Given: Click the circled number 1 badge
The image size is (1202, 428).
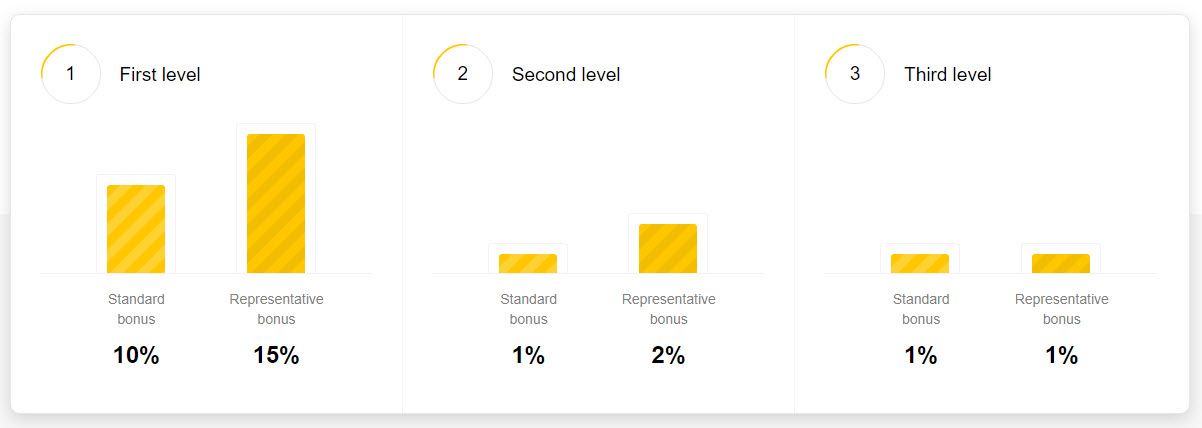Looking at the screenshot, I should click(x=70, y=74).
